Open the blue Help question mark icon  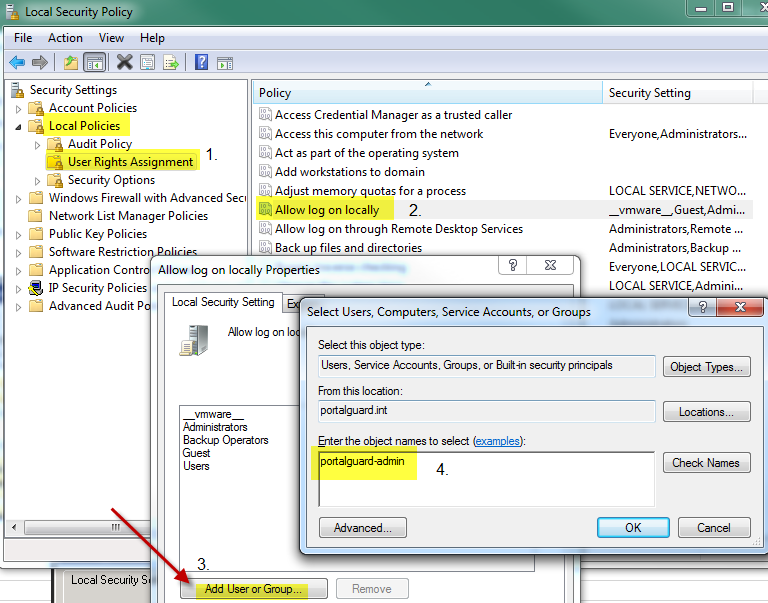point(201,62)
